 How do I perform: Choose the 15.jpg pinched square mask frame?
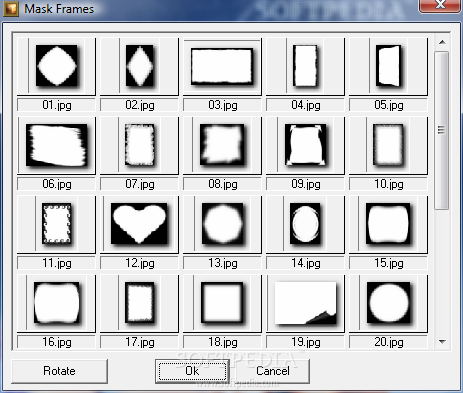388,224
